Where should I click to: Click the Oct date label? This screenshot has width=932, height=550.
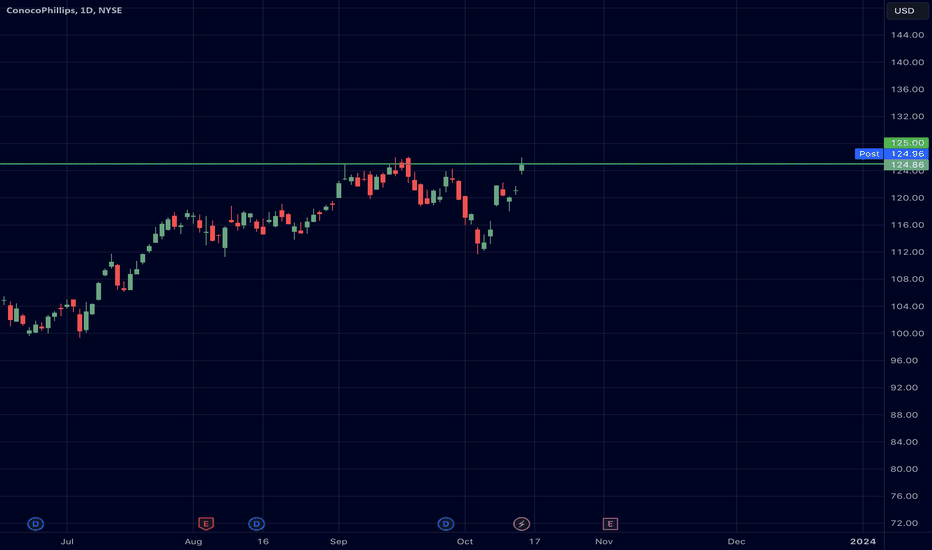(465, 542)
